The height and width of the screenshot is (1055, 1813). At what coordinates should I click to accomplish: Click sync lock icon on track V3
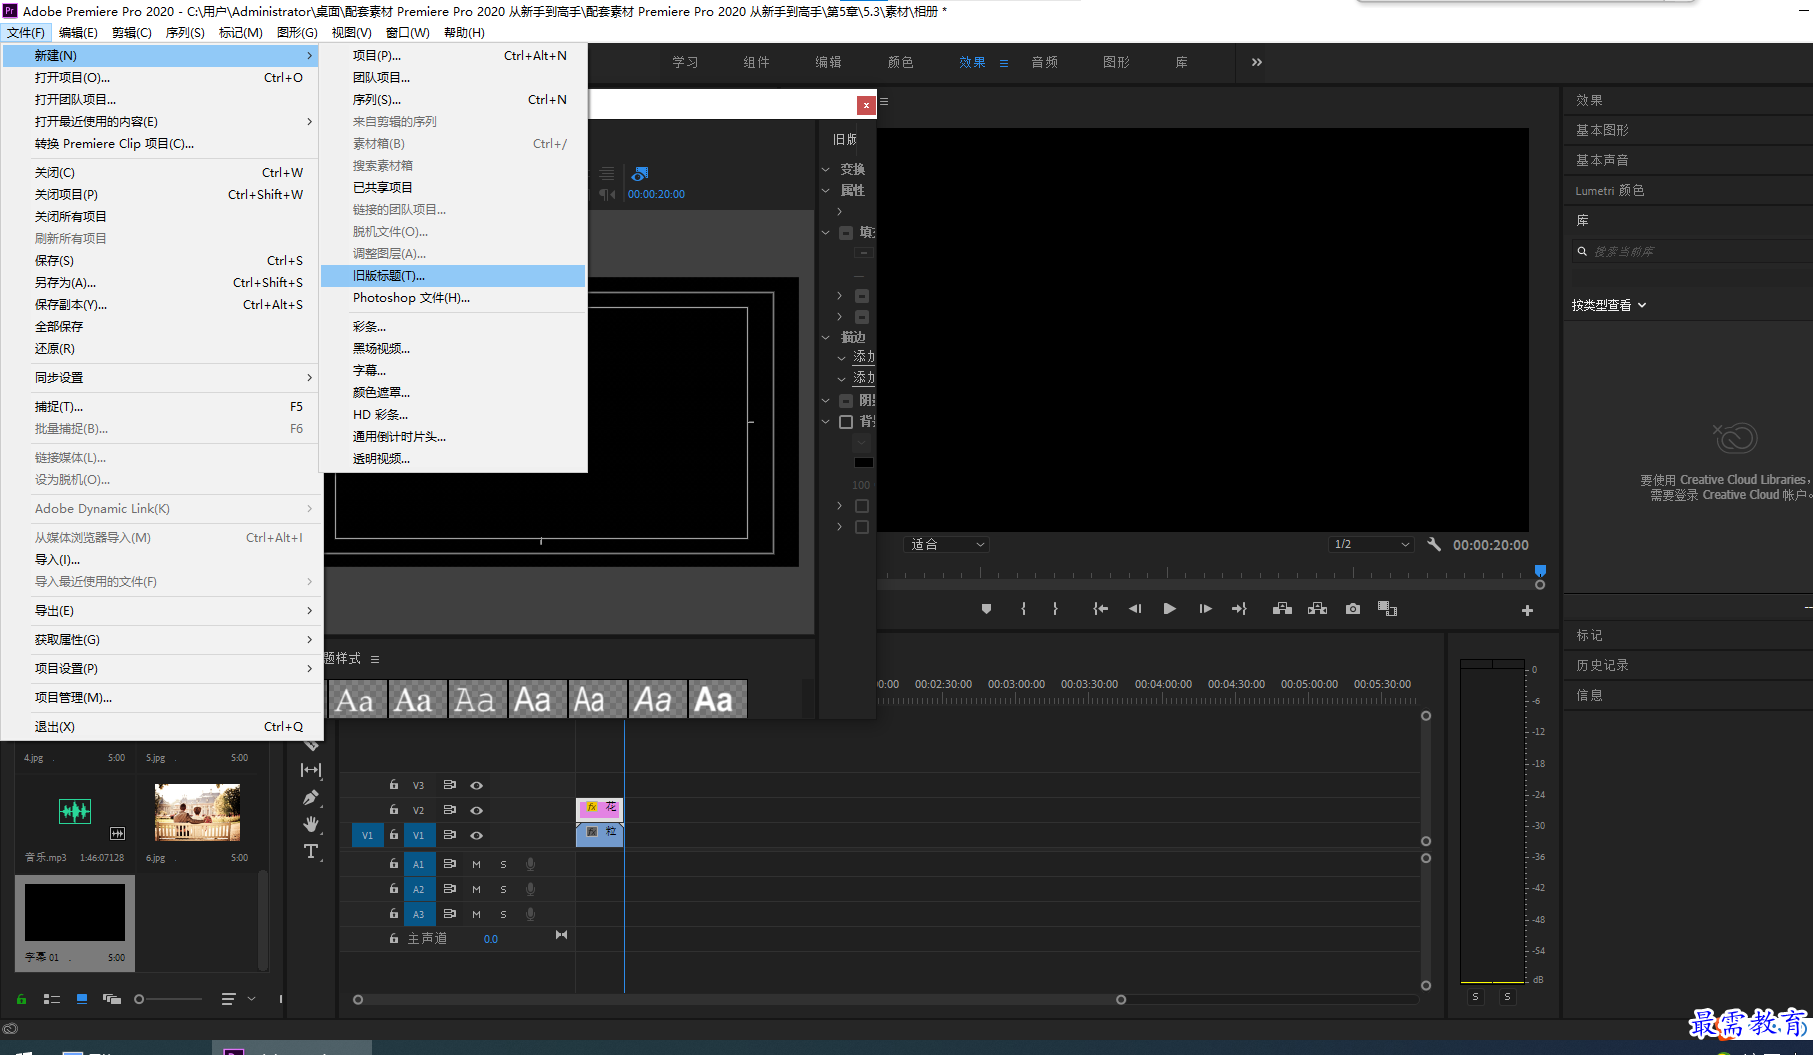(x=449, y=785)
